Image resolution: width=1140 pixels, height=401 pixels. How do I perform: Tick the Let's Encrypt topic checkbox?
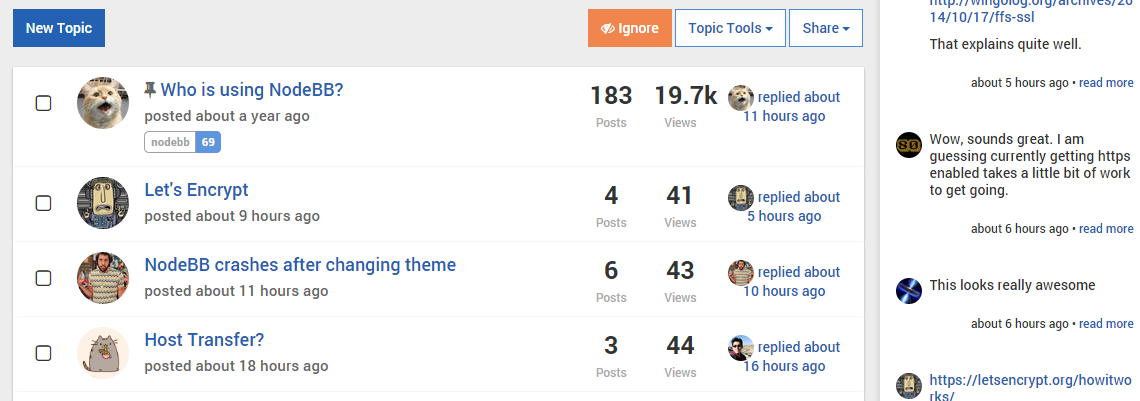pyautogui.click(x=43, y=203)
